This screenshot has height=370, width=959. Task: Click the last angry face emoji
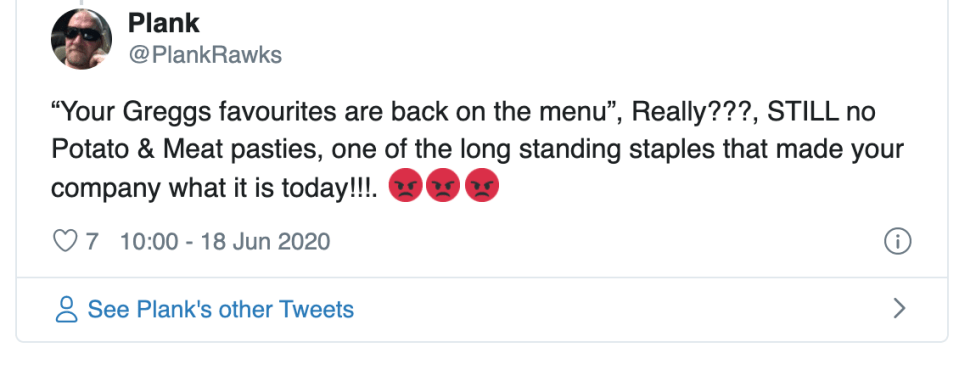pyautogui.click(x=481, y=185)
